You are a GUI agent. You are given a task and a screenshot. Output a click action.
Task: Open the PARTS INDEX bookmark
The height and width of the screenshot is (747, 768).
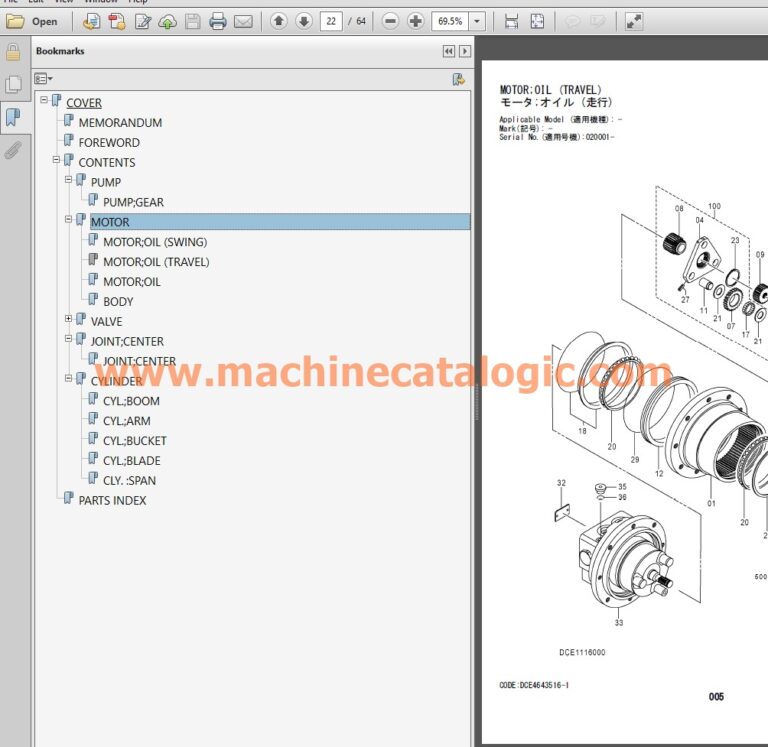(112, 501)
